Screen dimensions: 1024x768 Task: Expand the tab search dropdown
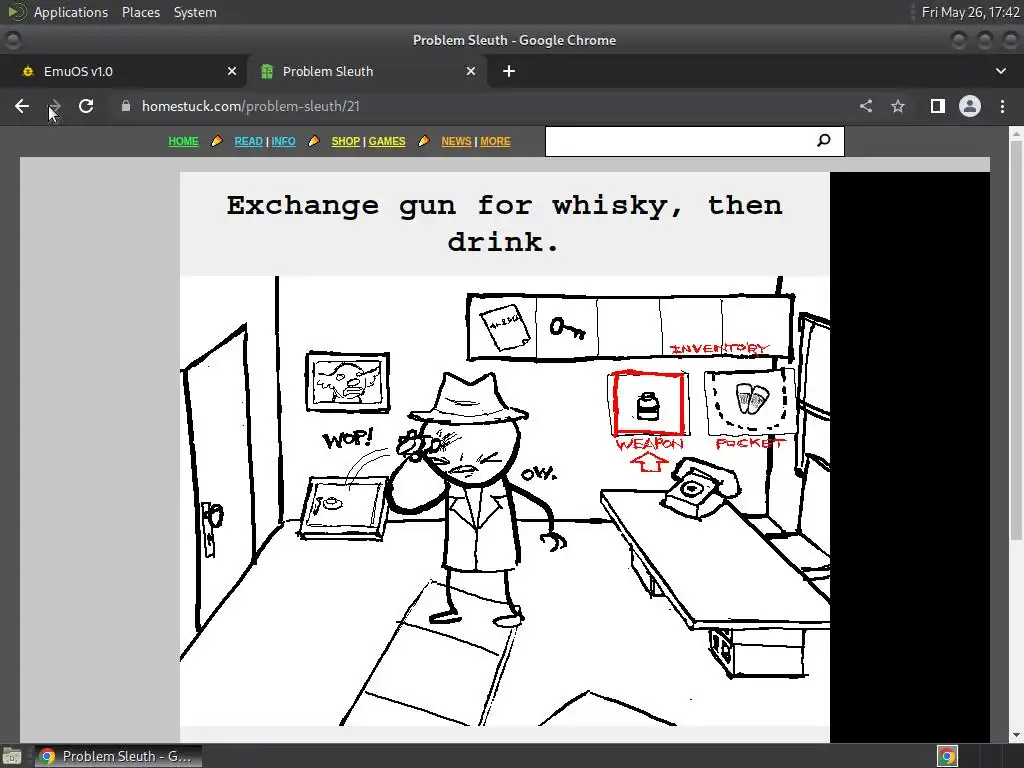pyautogui.click(x=1000, y=71)
